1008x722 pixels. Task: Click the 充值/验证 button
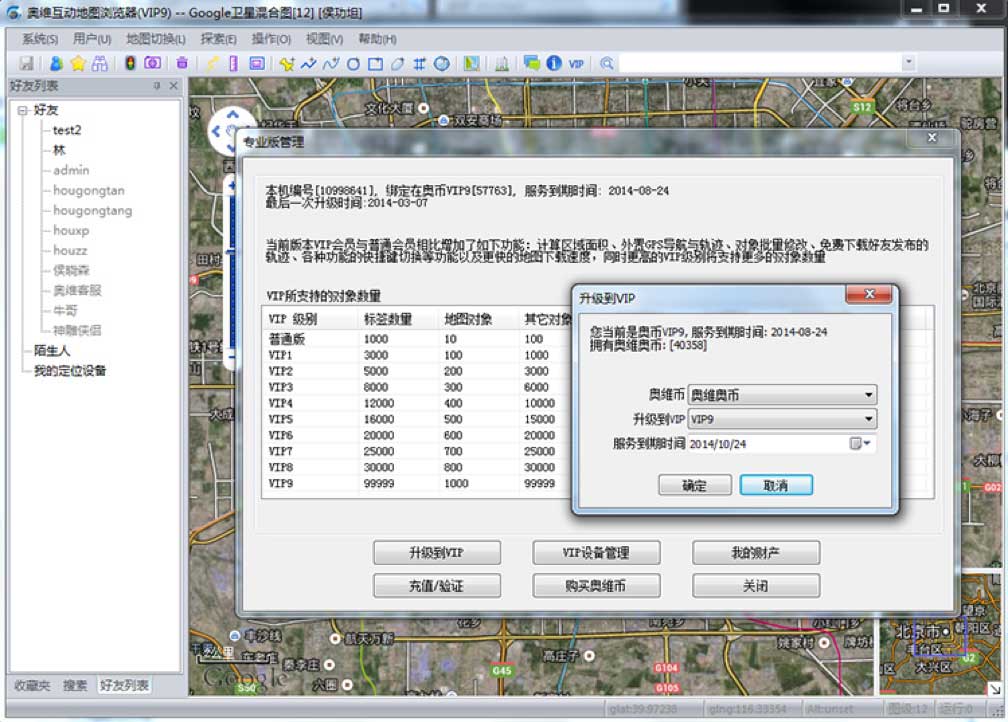[x=436, y=586]
